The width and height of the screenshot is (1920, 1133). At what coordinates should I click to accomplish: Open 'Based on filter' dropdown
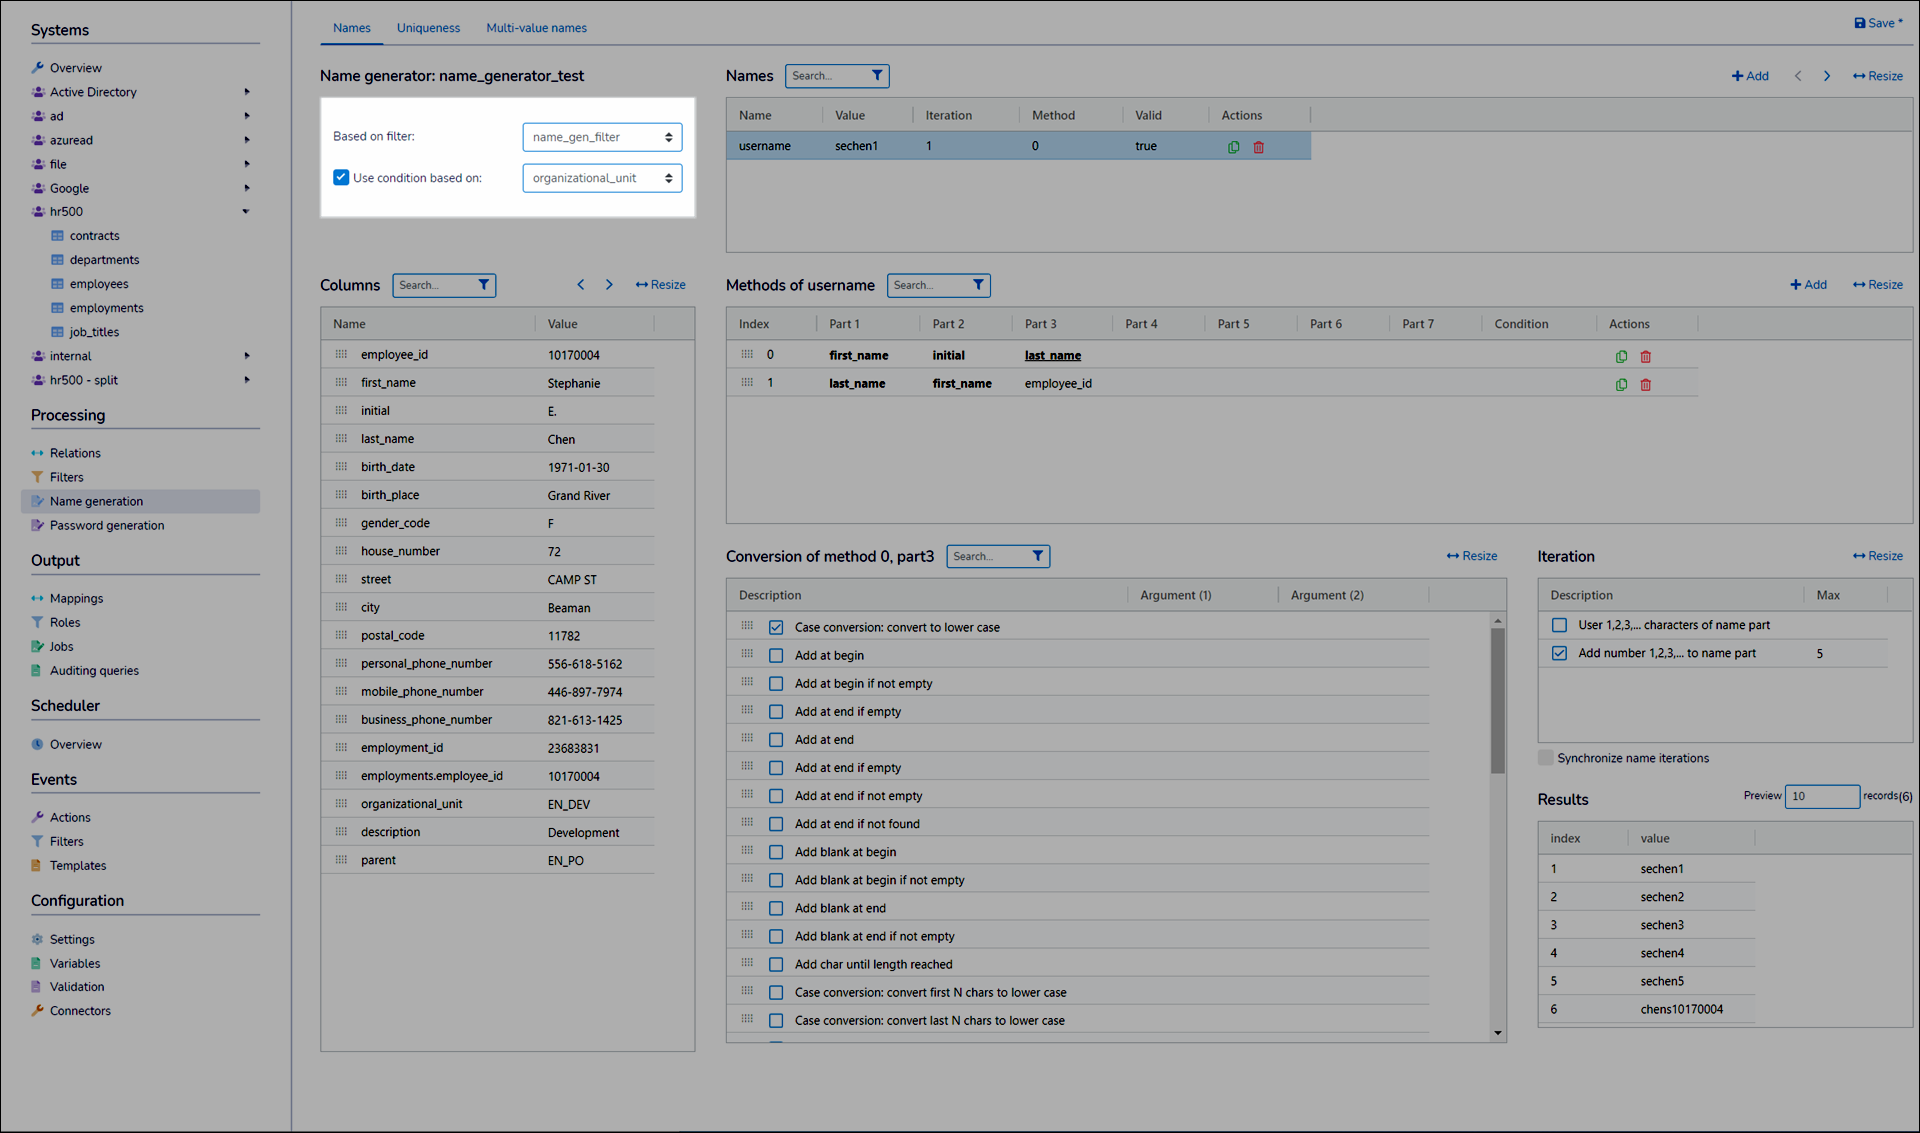point(602,137)
